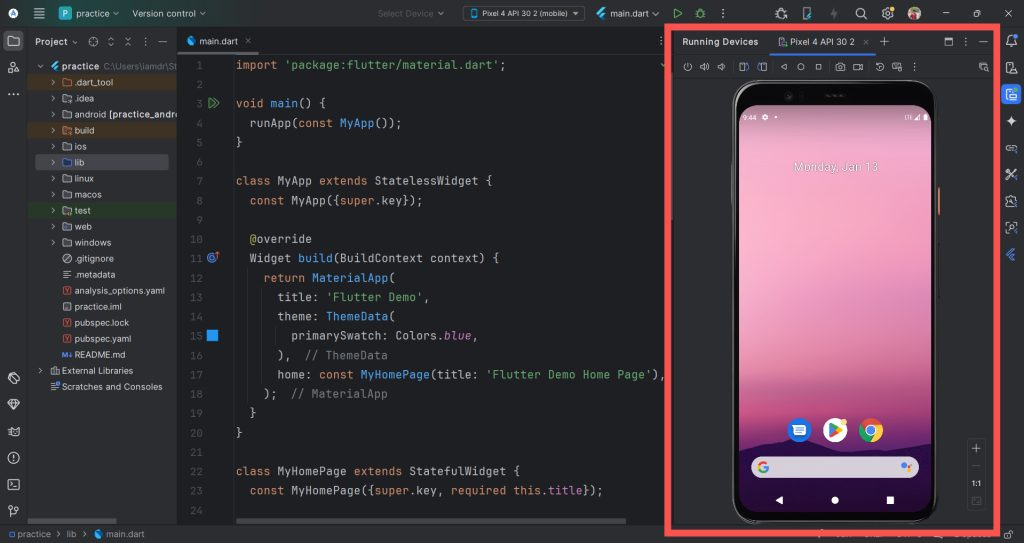Screen dimensions: 1024x543
Task: Click Select Opened File crosshair icon
Action: [x=93, y=41]
